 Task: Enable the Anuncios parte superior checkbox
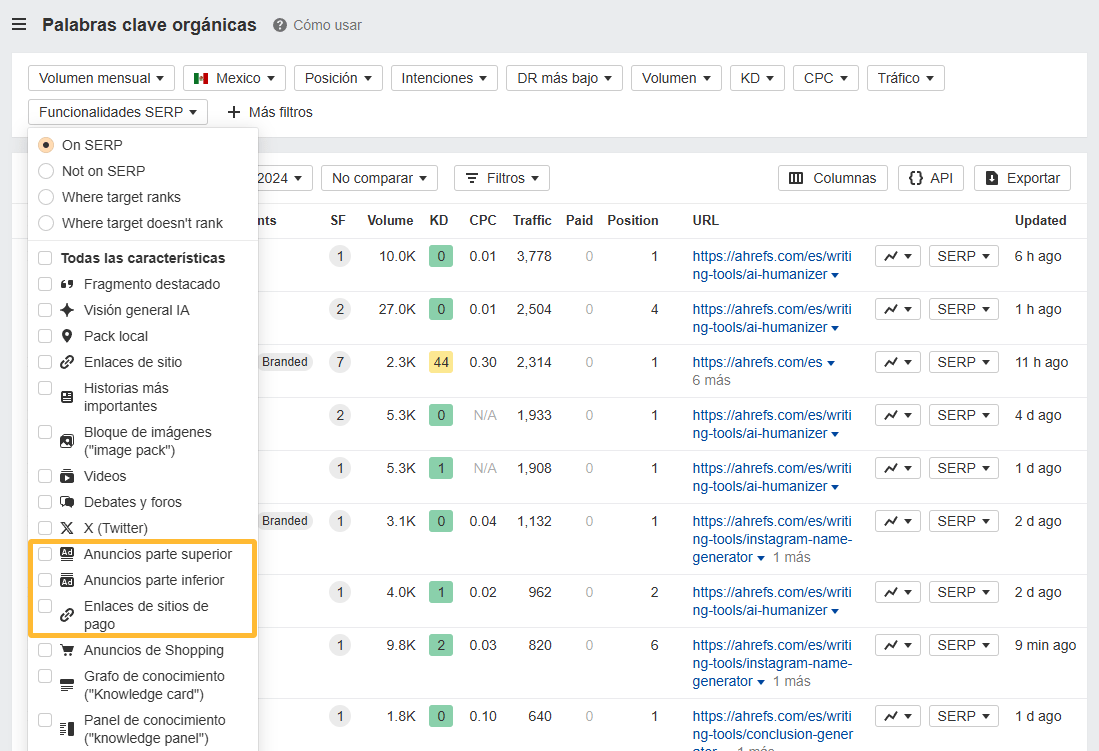45,554
